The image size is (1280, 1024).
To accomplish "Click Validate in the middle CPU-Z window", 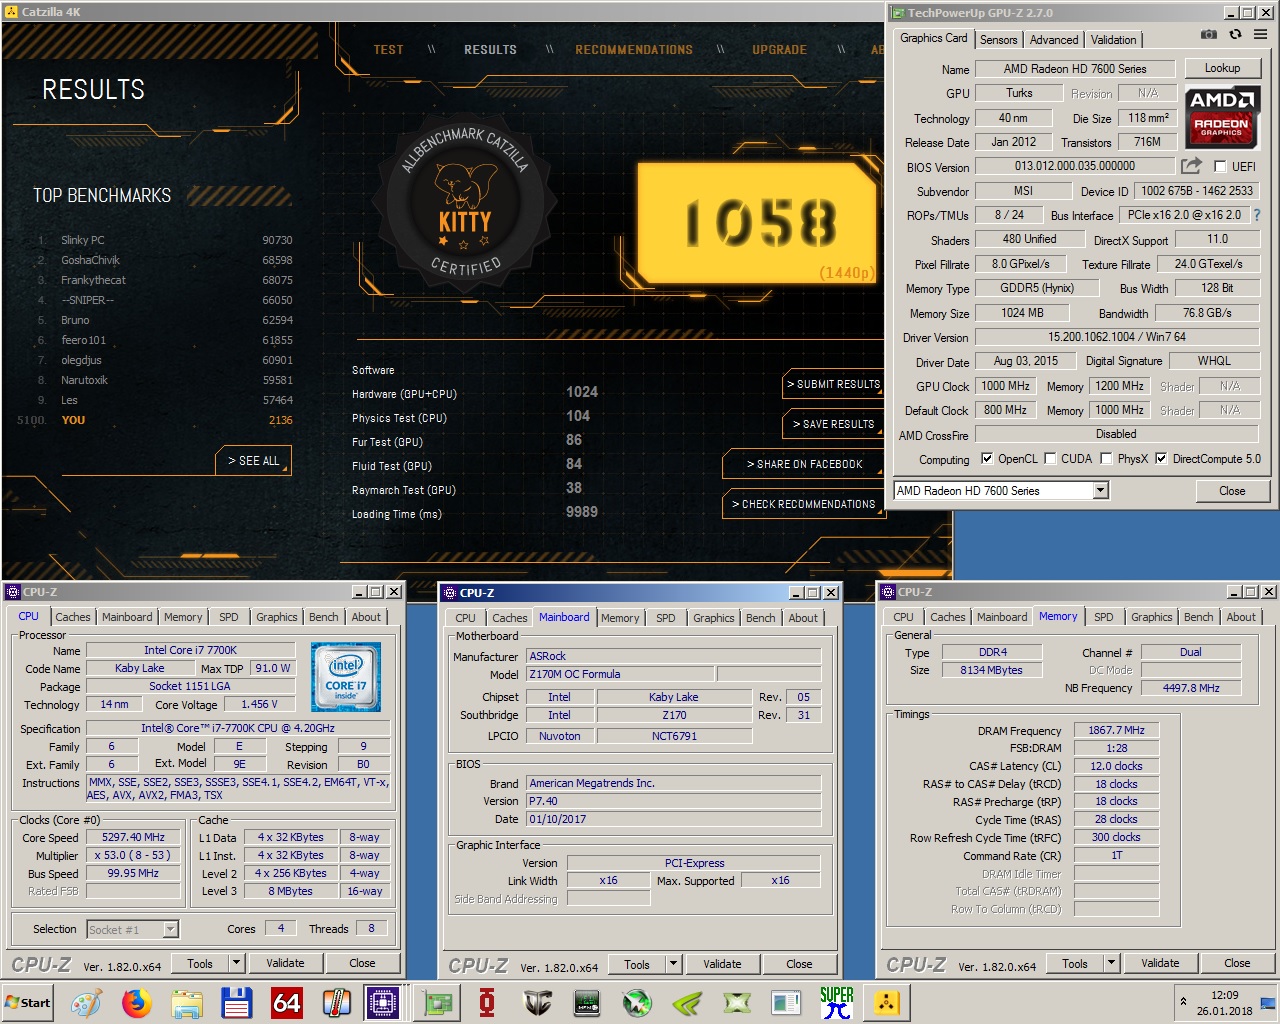I will click(722, 965).
